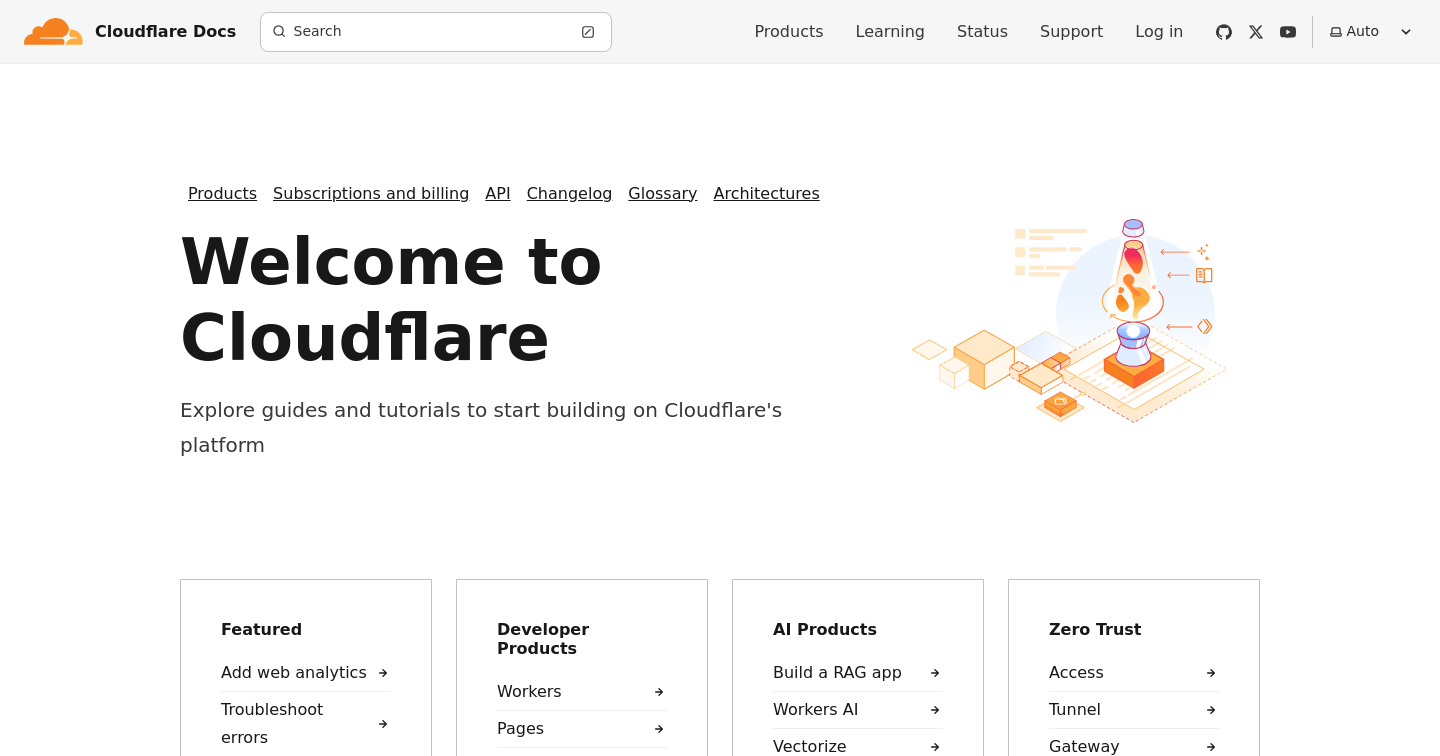Click the Explore guides and tutorials subtitle
This screenshot has height=756, width=1440.
(x=481, y=428)
